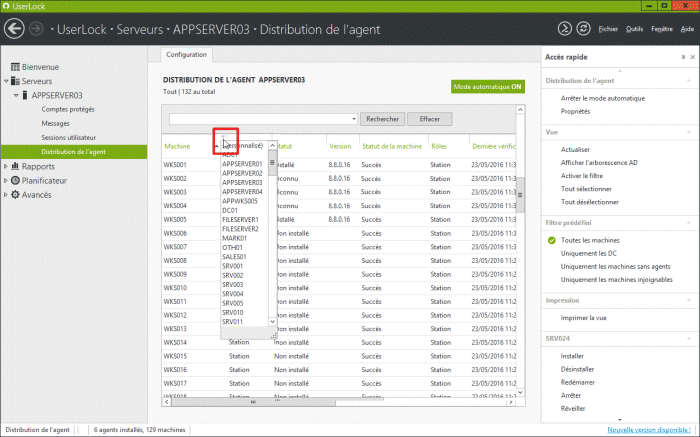
Task: Open Comptes protégés in tree
Action: (x=68, y=109)
